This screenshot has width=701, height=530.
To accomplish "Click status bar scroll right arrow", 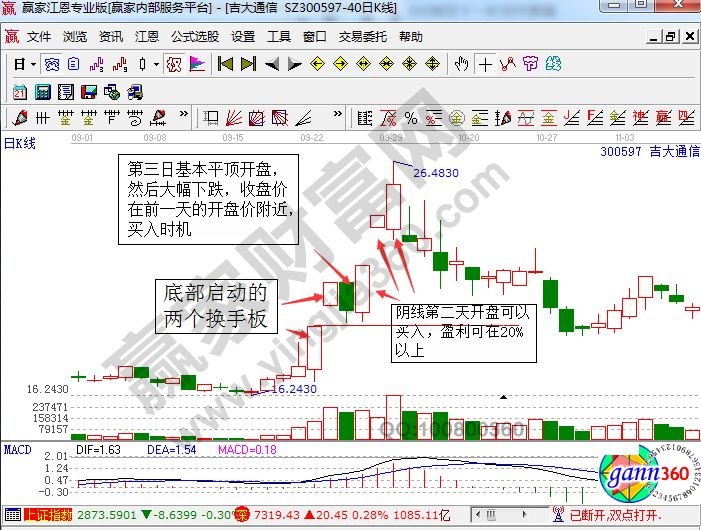I will [x=525, y=515].
